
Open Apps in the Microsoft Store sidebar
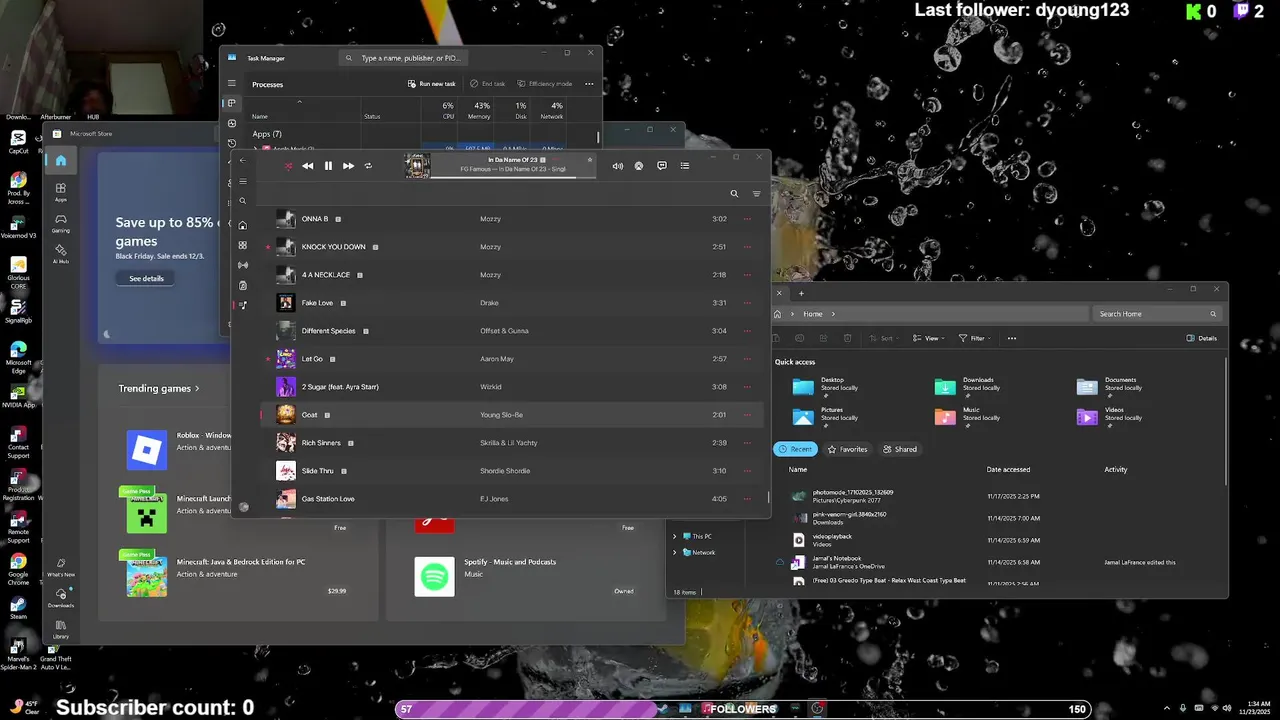coord(61,192)
